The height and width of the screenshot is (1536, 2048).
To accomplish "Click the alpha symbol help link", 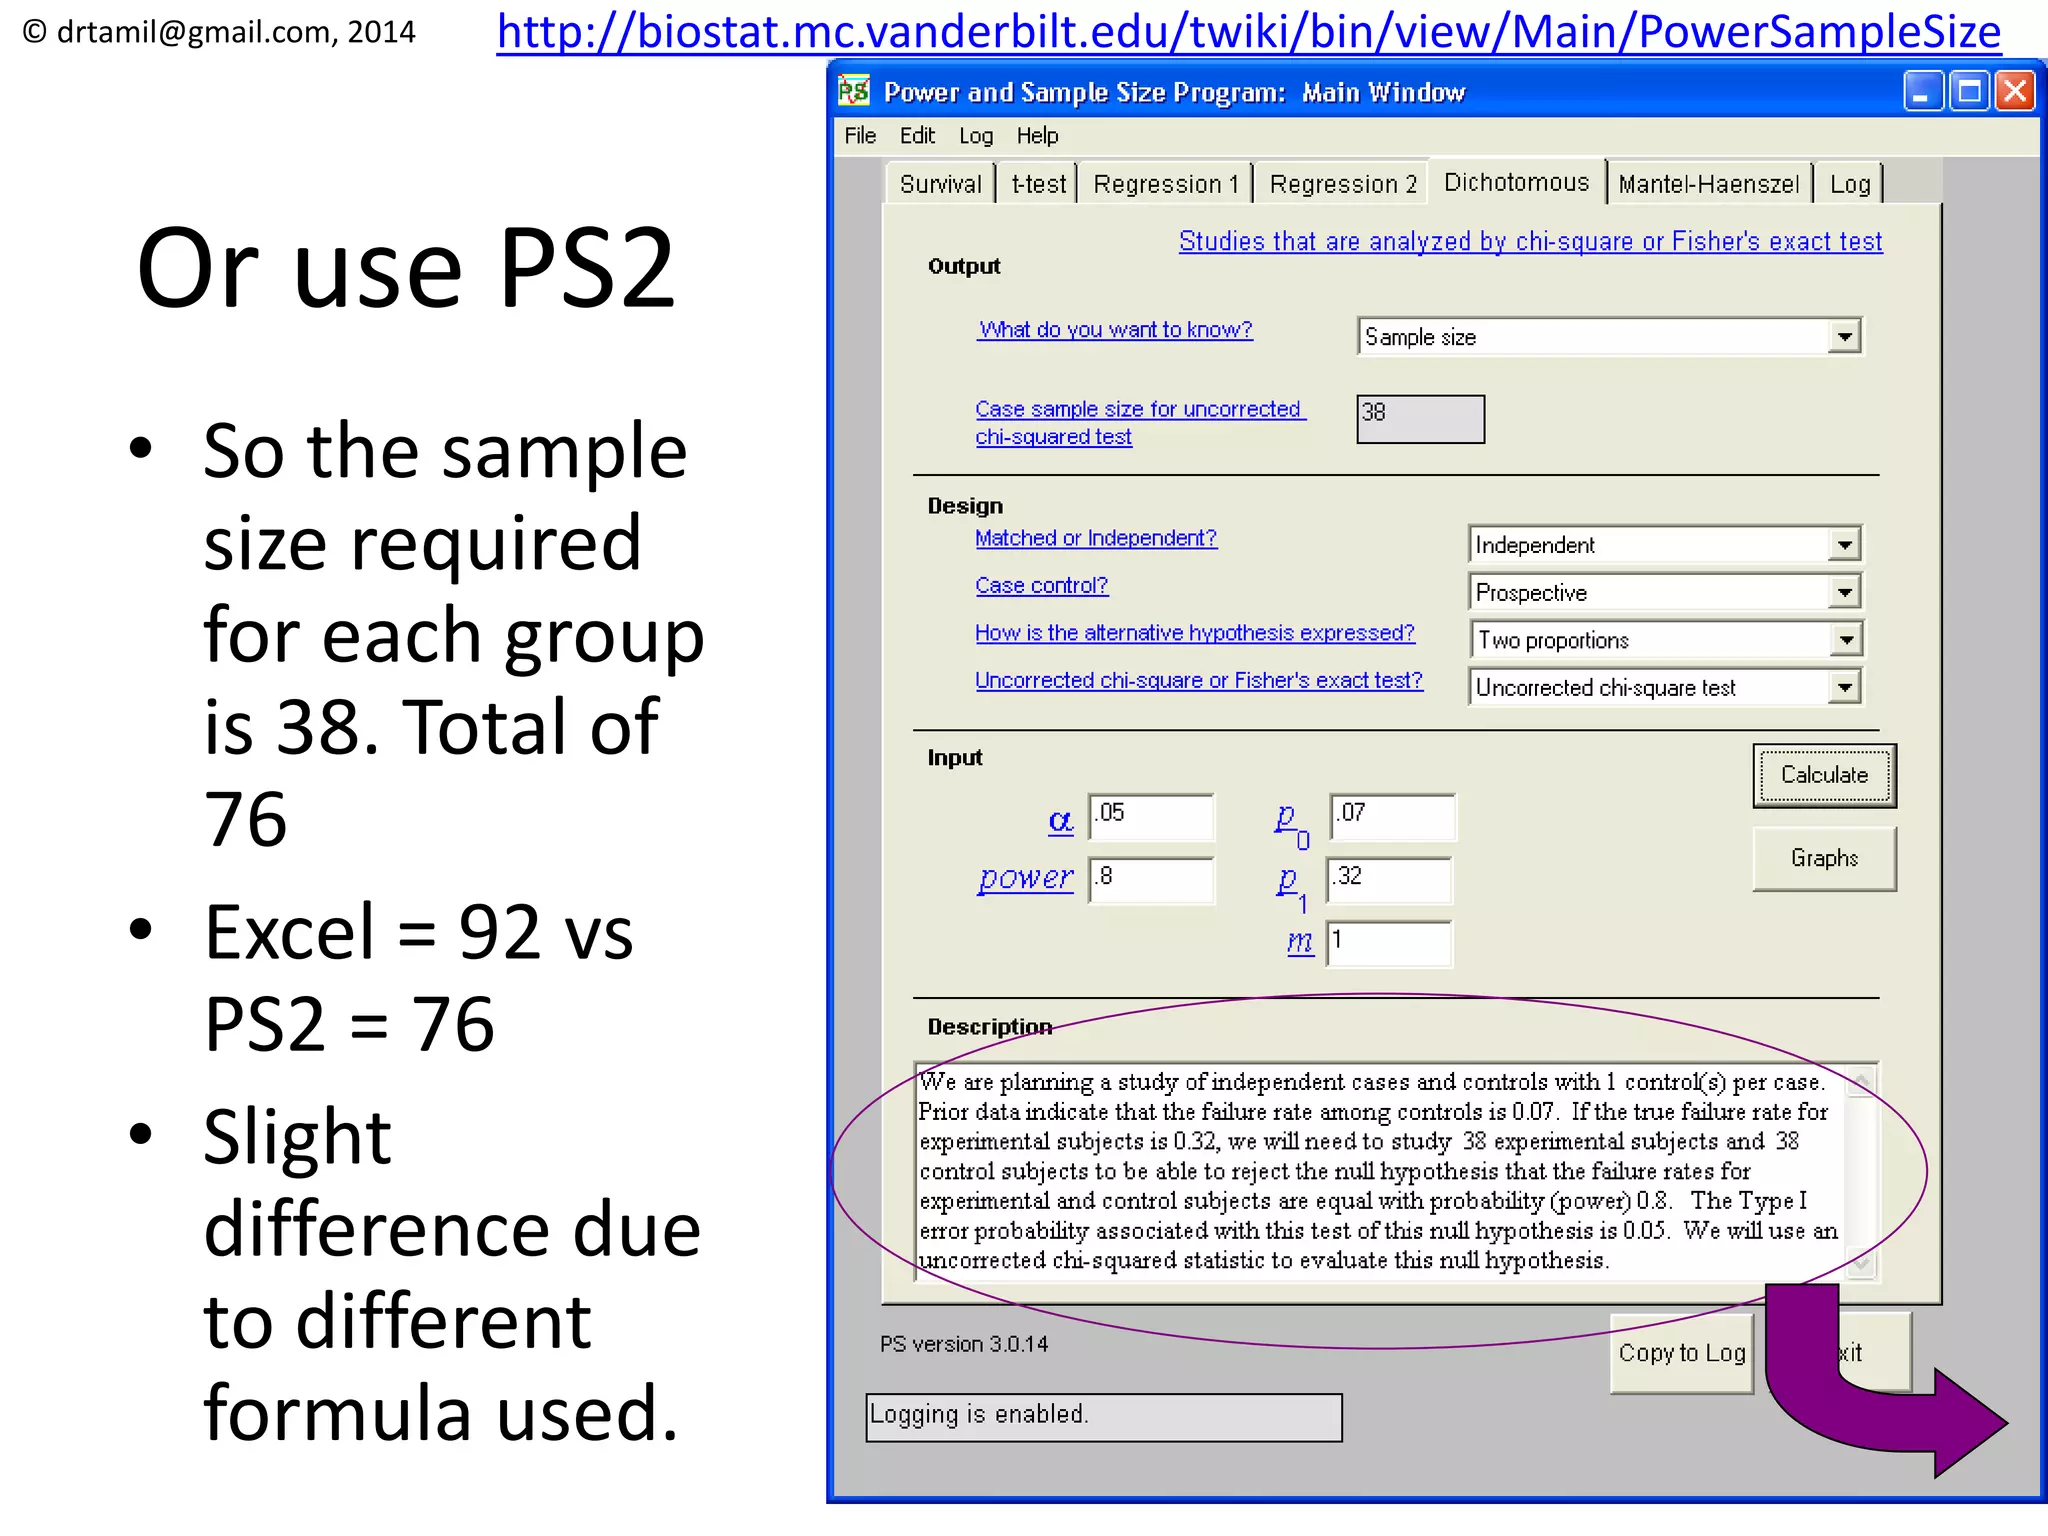I will tap(1060, 821).
